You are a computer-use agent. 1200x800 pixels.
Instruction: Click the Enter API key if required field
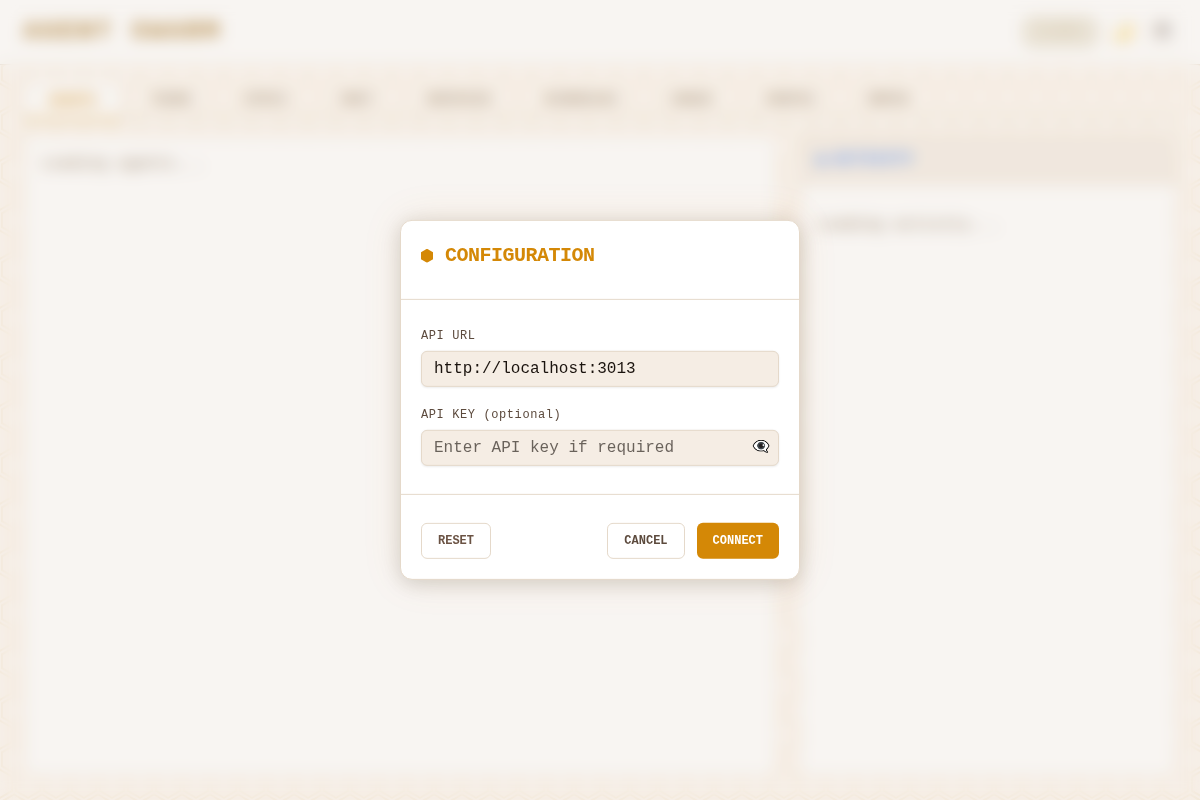[590, 447]
